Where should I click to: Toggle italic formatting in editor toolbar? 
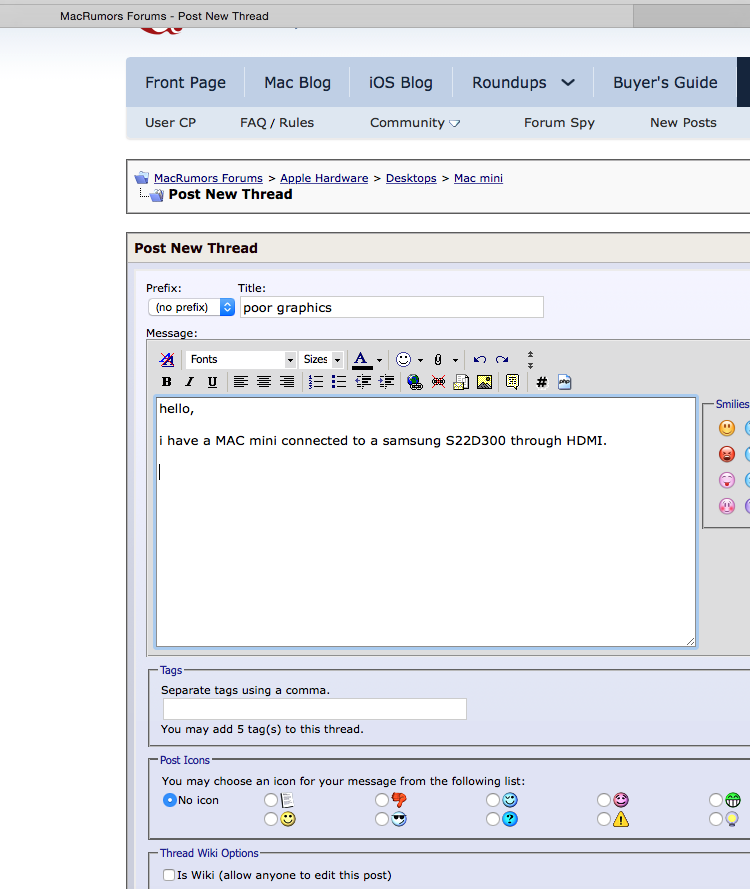click(x=189, y=382)
